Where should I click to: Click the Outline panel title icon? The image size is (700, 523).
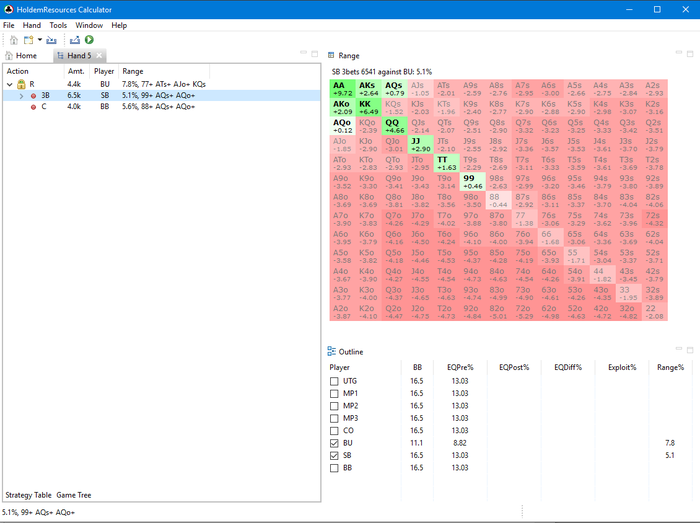pos(332,351)
